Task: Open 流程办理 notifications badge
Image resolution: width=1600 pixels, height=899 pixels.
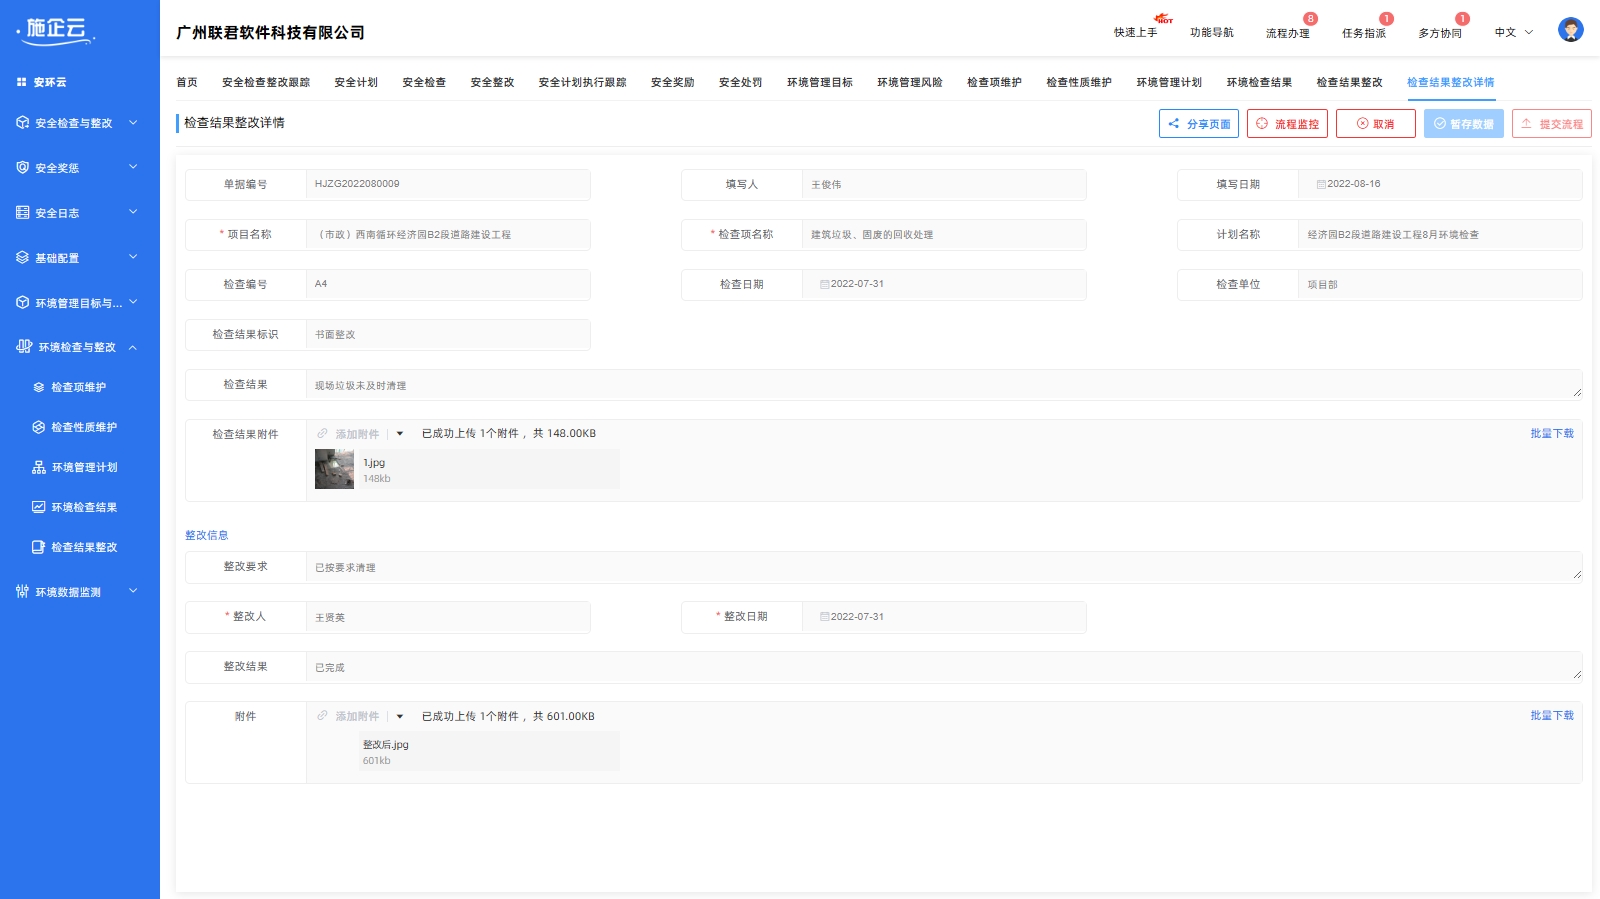Action: click(x=1310, y=19)
